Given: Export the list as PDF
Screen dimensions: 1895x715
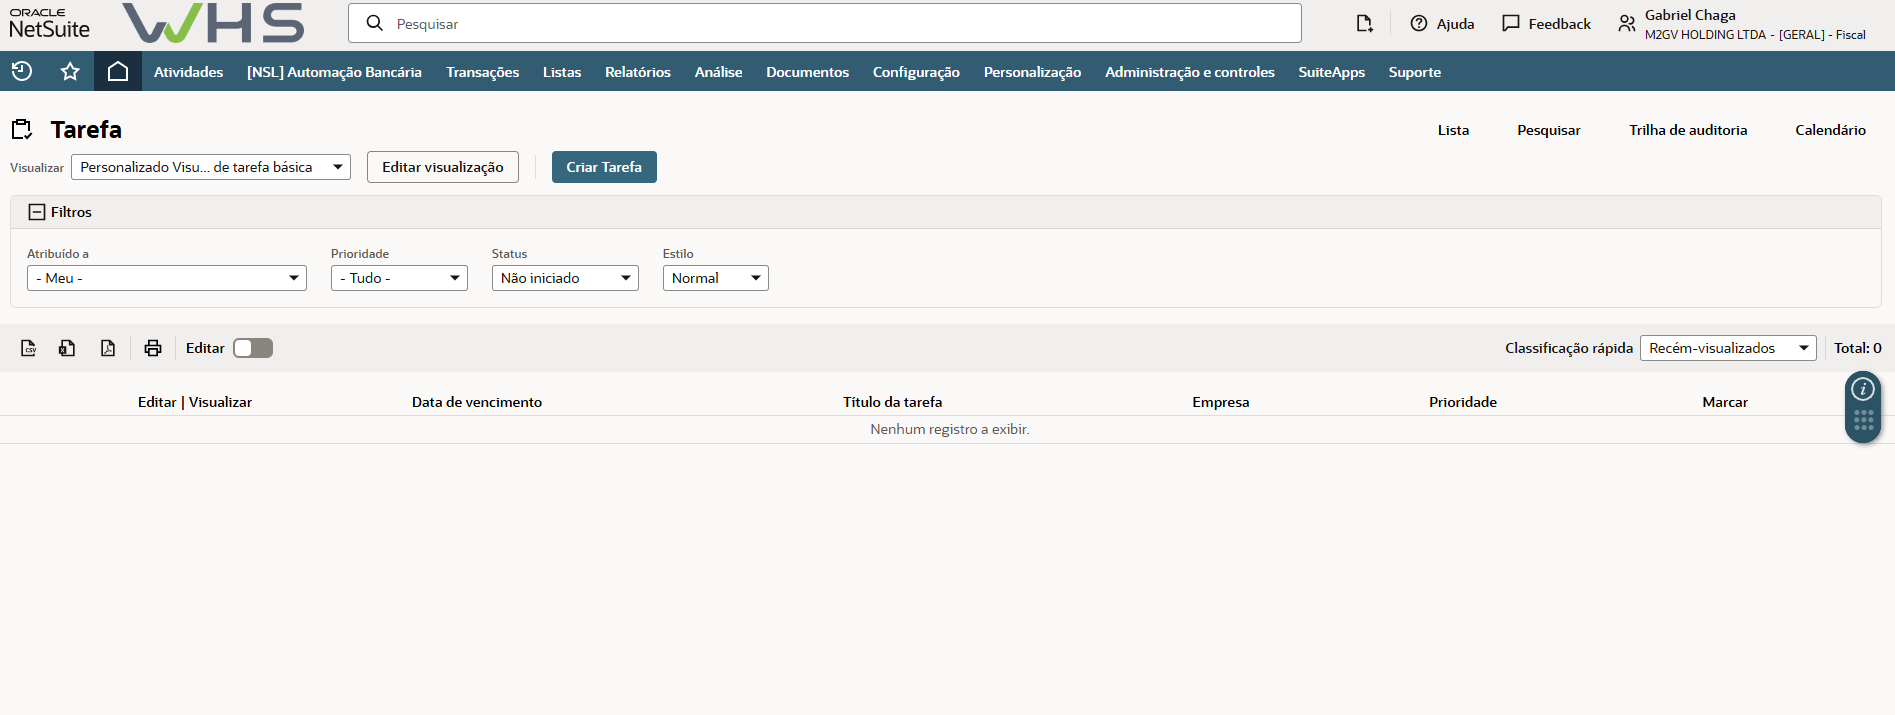Looking at the screenshot, I should pyautogui.click(x=108, y=348).
